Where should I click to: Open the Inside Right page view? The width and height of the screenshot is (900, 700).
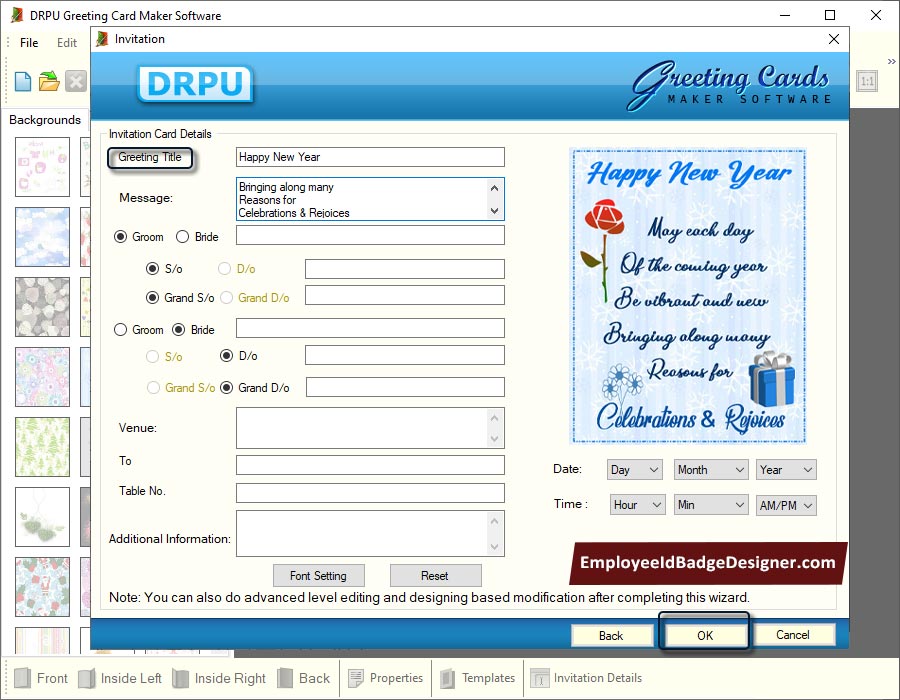tap(219, 678)
